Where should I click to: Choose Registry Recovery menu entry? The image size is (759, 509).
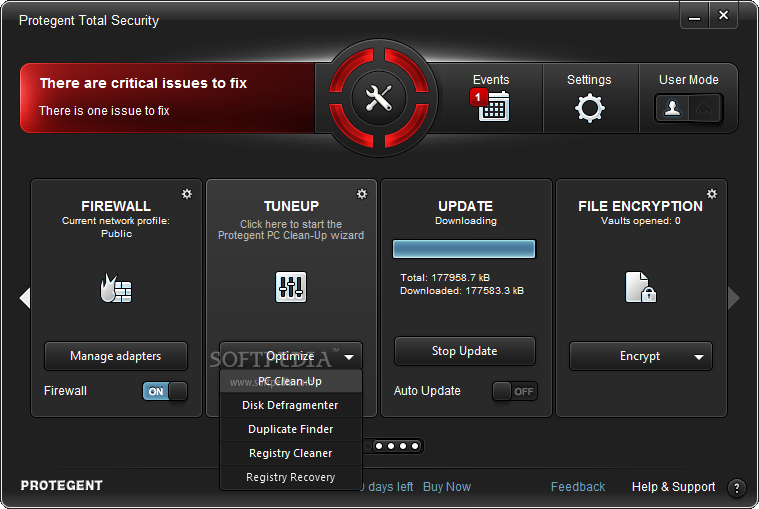(x=290, y=477)
